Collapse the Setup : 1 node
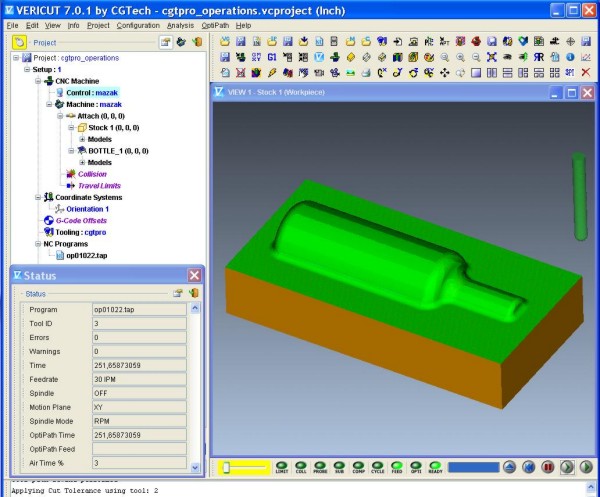Screen dimensions: 600x497 click(x=27, y=69)
